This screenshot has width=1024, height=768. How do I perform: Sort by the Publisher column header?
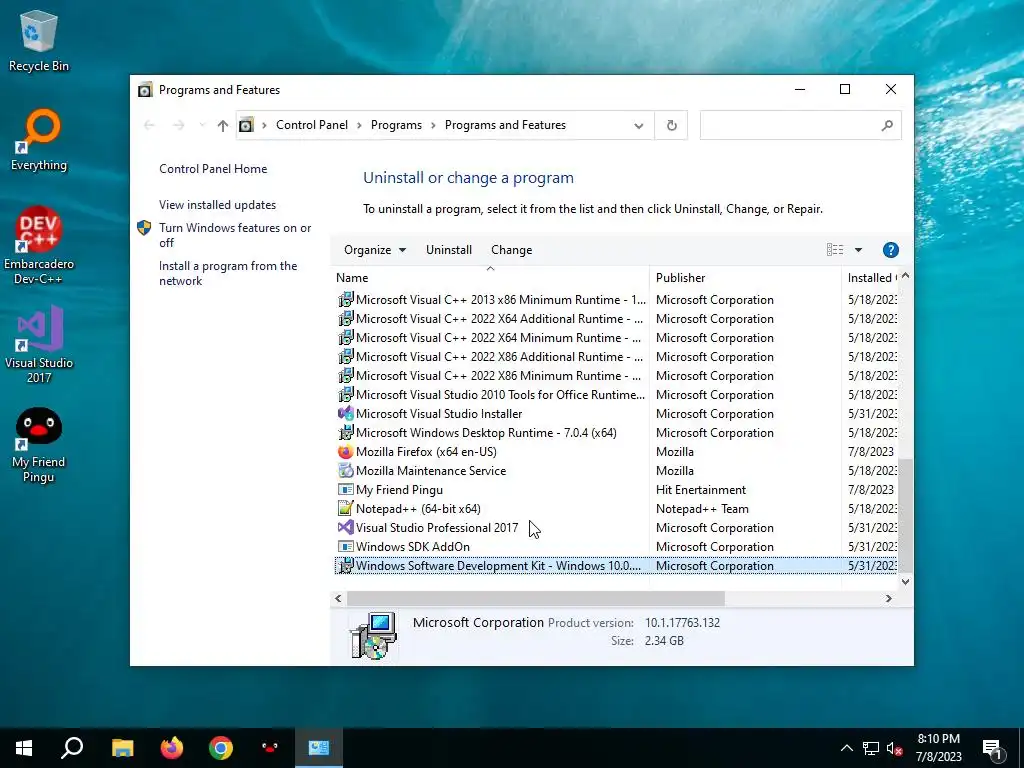745,278
